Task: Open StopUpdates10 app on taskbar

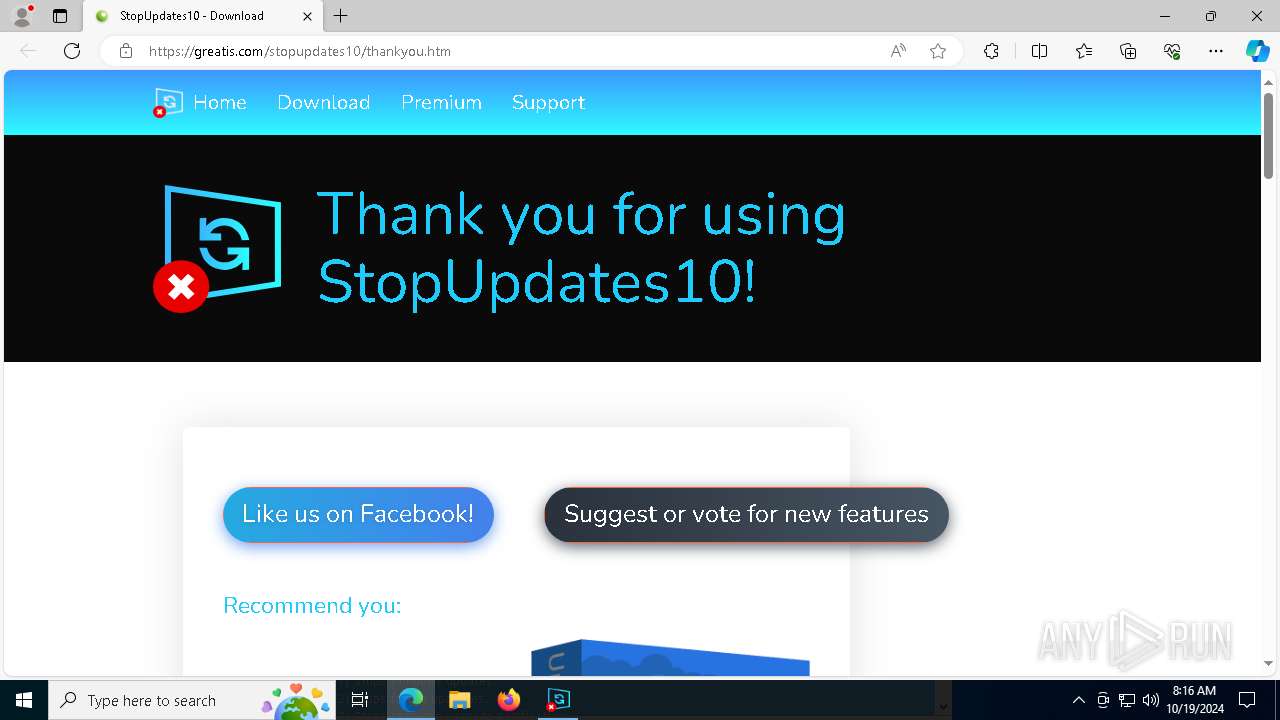Action: pos(558,700)
